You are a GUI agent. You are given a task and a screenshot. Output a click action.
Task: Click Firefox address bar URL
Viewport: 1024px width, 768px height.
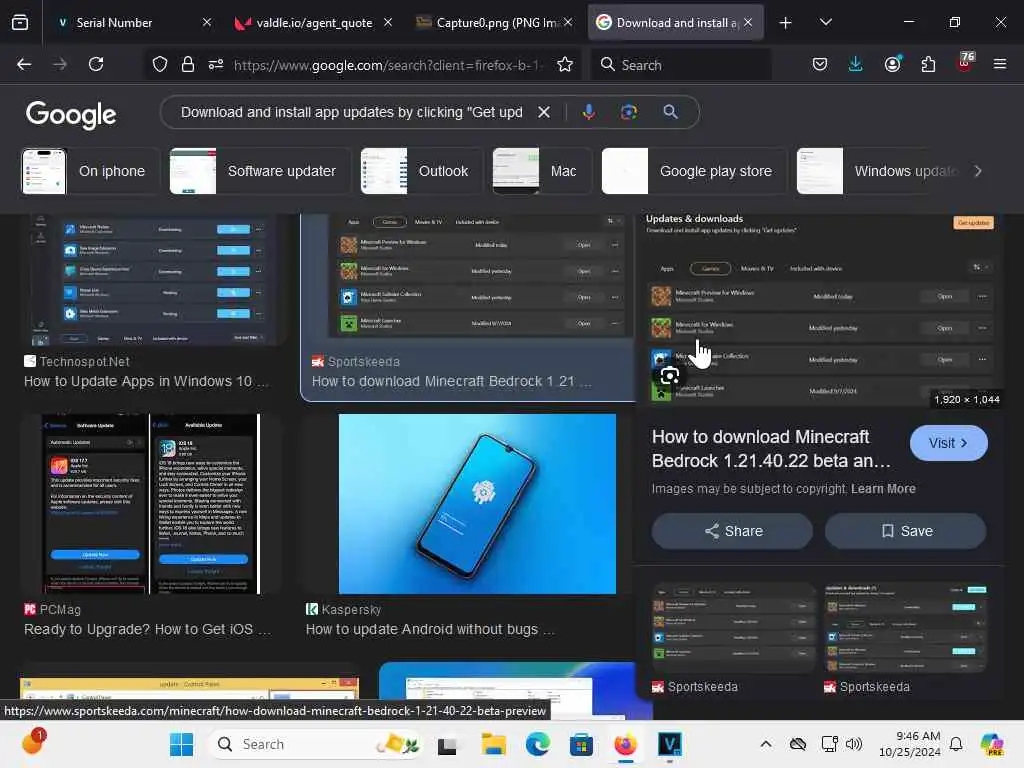388,65
